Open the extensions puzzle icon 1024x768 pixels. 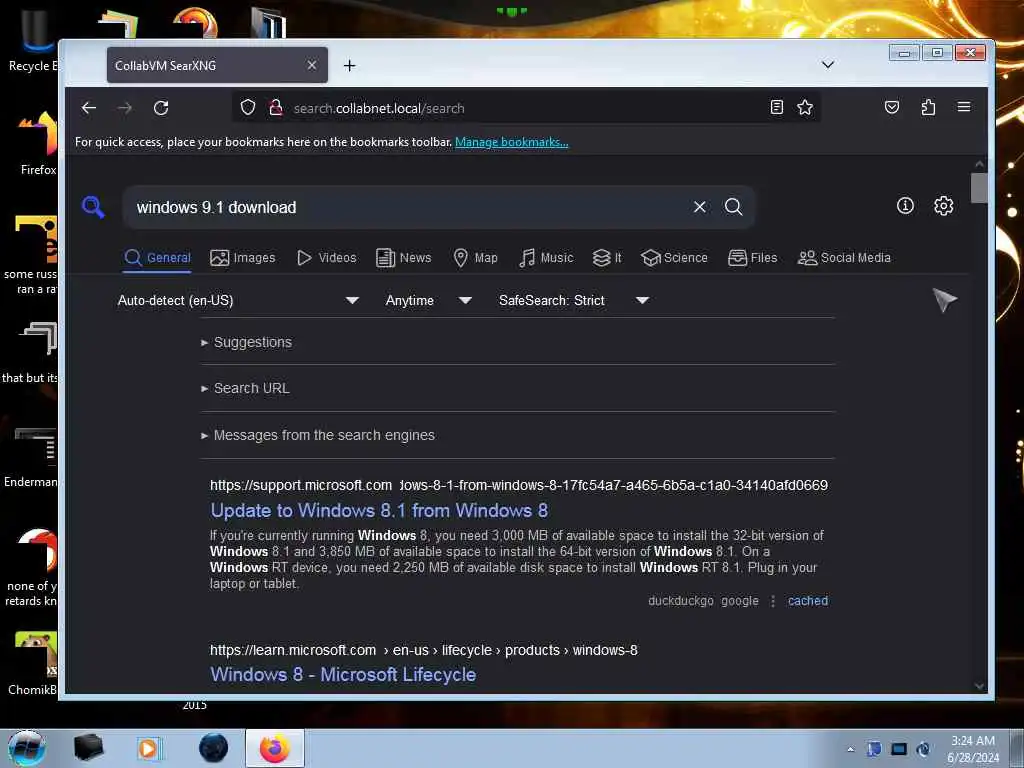[x=928, y=107]
